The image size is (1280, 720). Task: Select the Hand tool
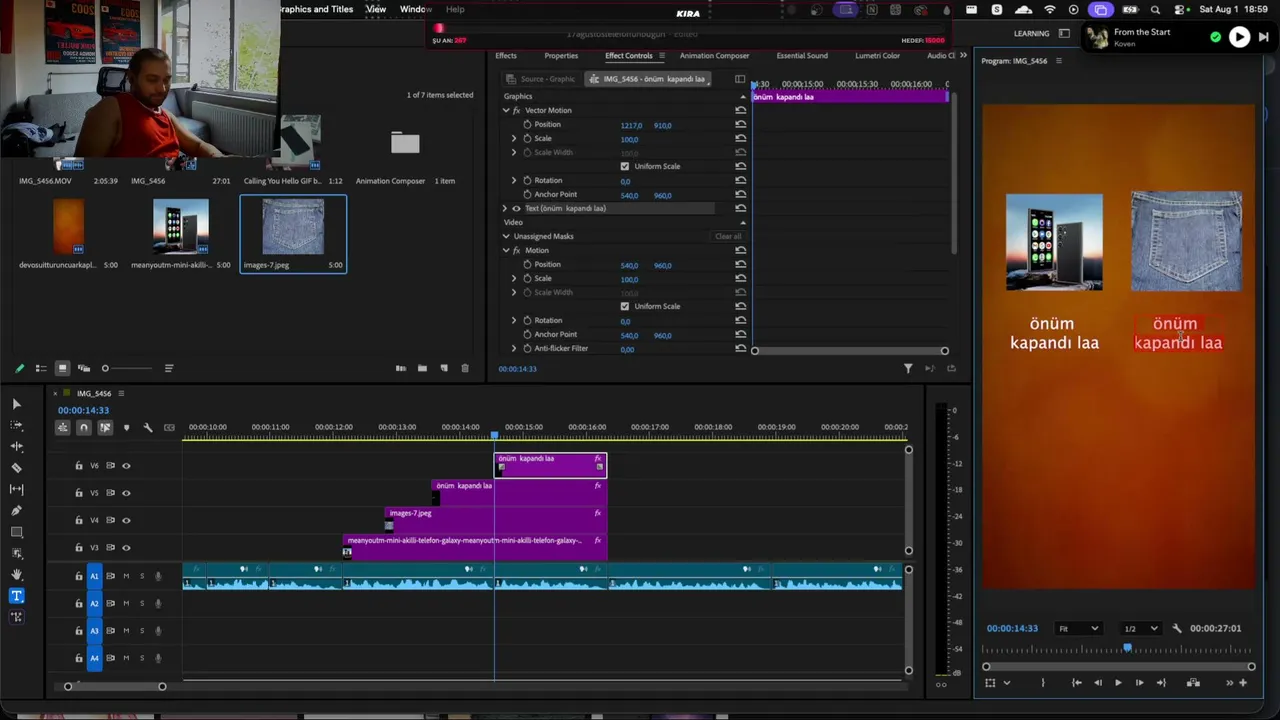click(16, 574)
